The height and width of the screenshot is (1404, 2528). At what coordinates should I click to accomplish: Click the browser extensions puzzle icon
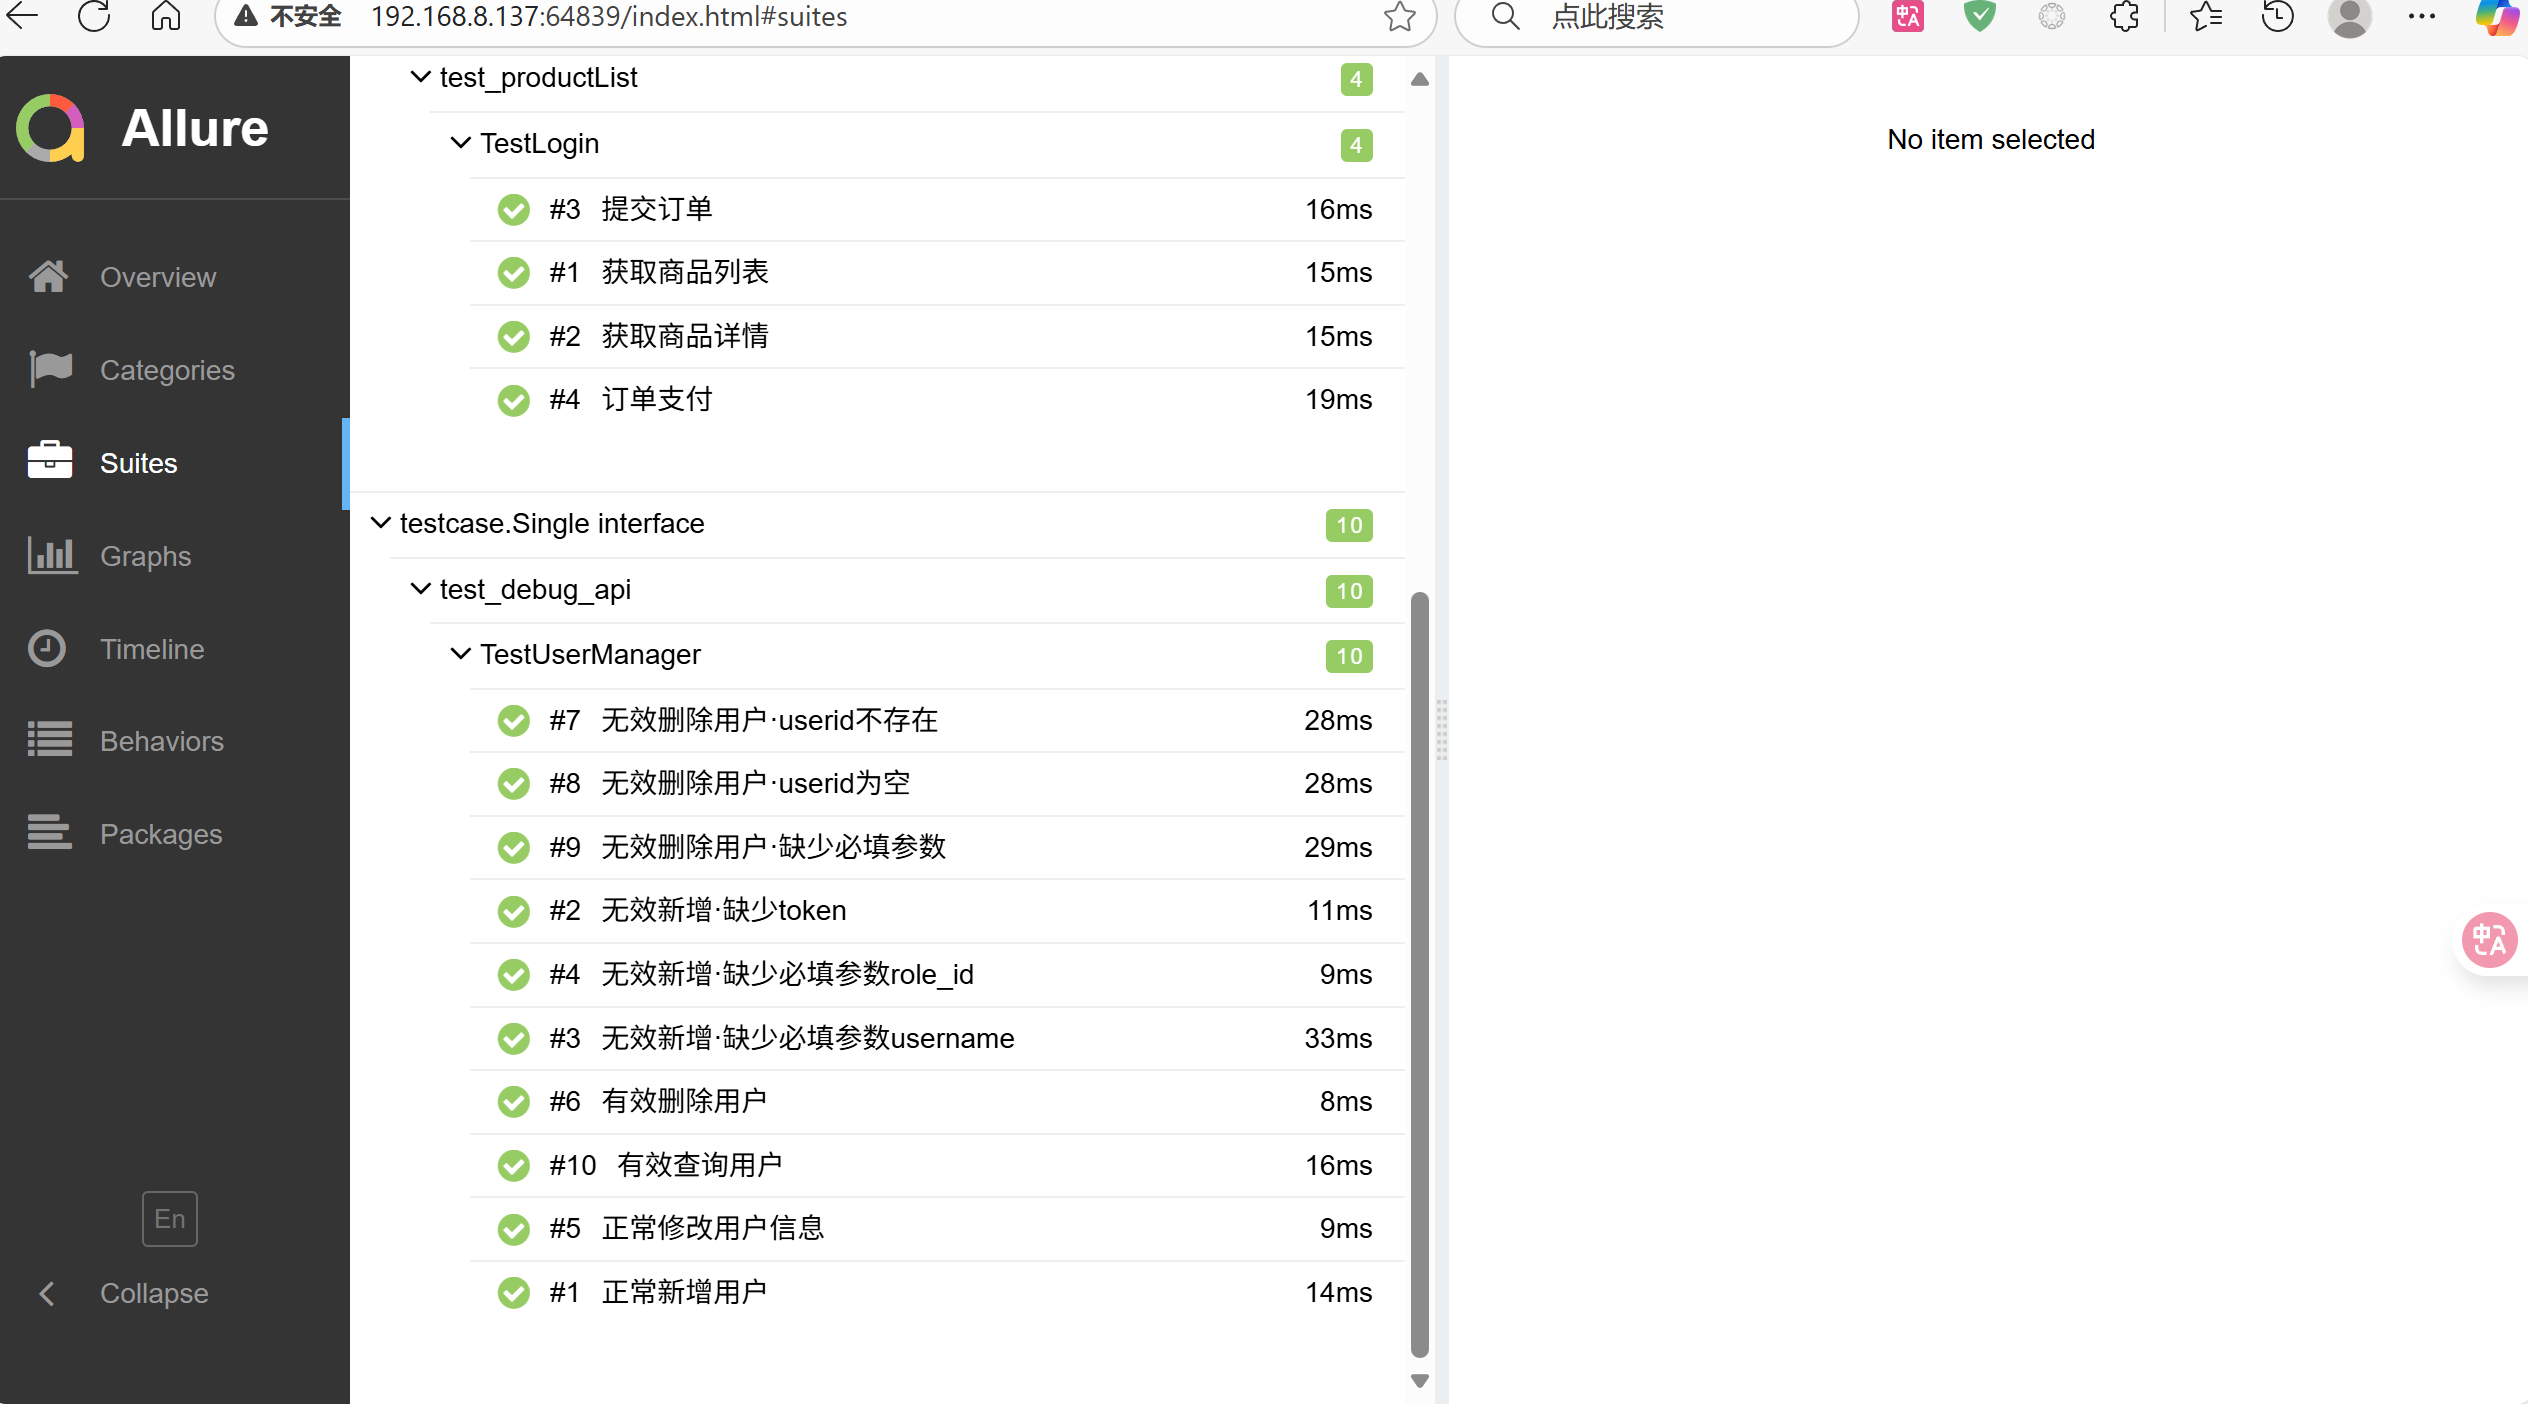(2124, 17)
